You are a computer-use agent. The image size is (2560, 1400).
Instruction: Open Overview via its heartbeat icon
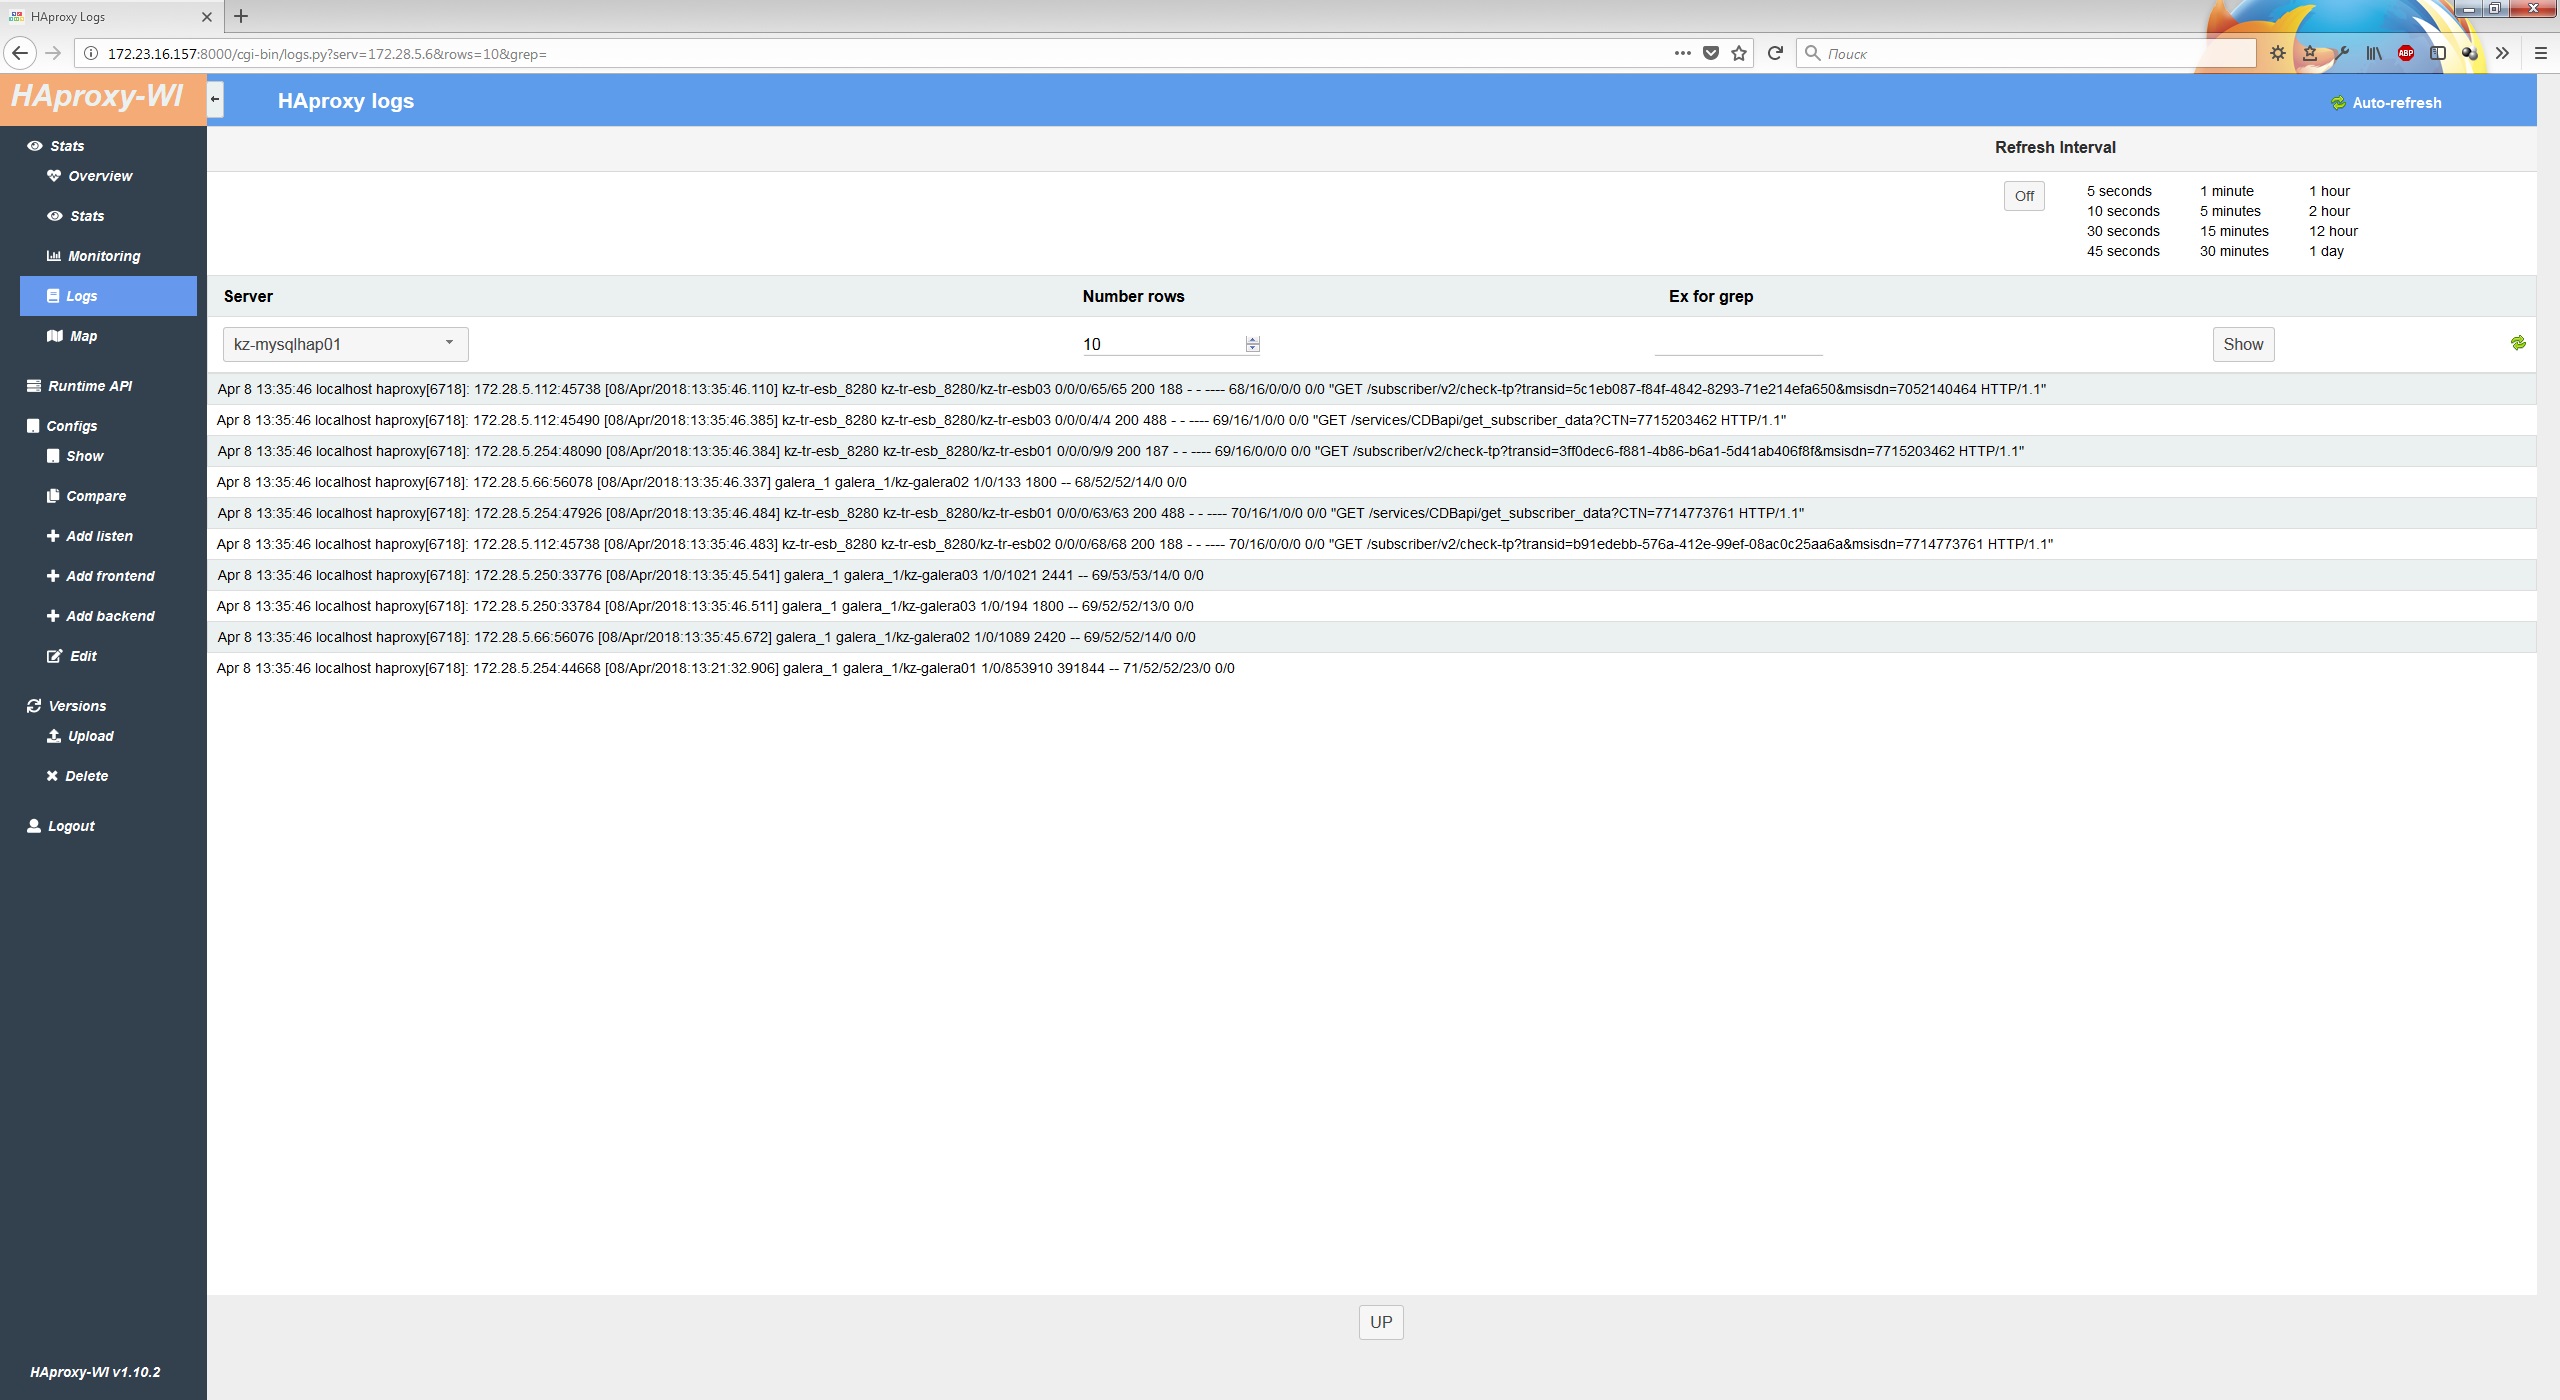54,176
